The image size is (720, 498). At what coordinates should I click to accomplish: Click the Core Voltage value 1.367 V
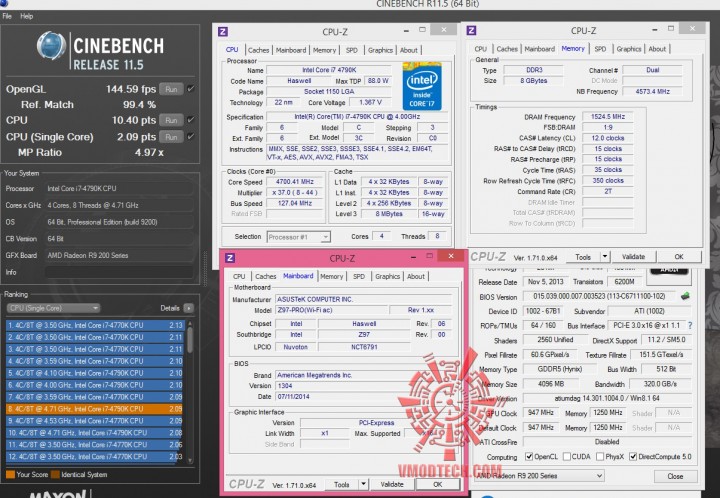click(371, 102)
